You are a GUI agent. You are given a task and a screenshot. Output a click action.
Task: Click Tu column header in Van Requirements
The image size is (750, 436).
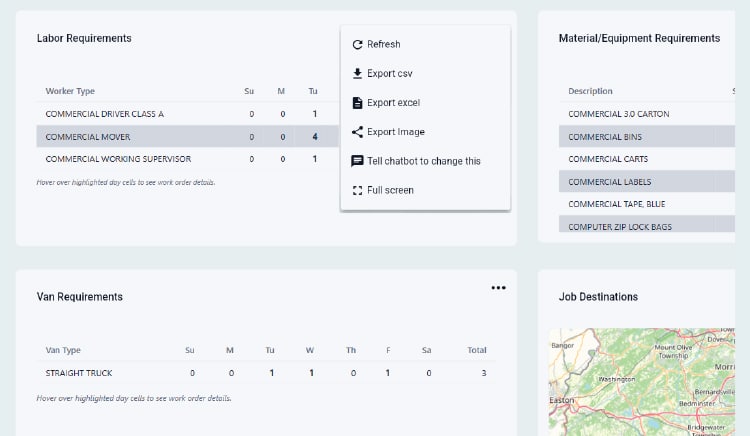[x=270, y=350]
